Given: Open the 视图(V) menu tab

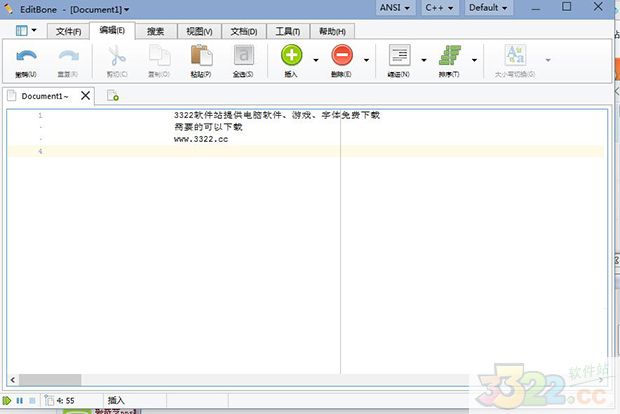Looking at the screenshot, I should [x=199, y=31].
